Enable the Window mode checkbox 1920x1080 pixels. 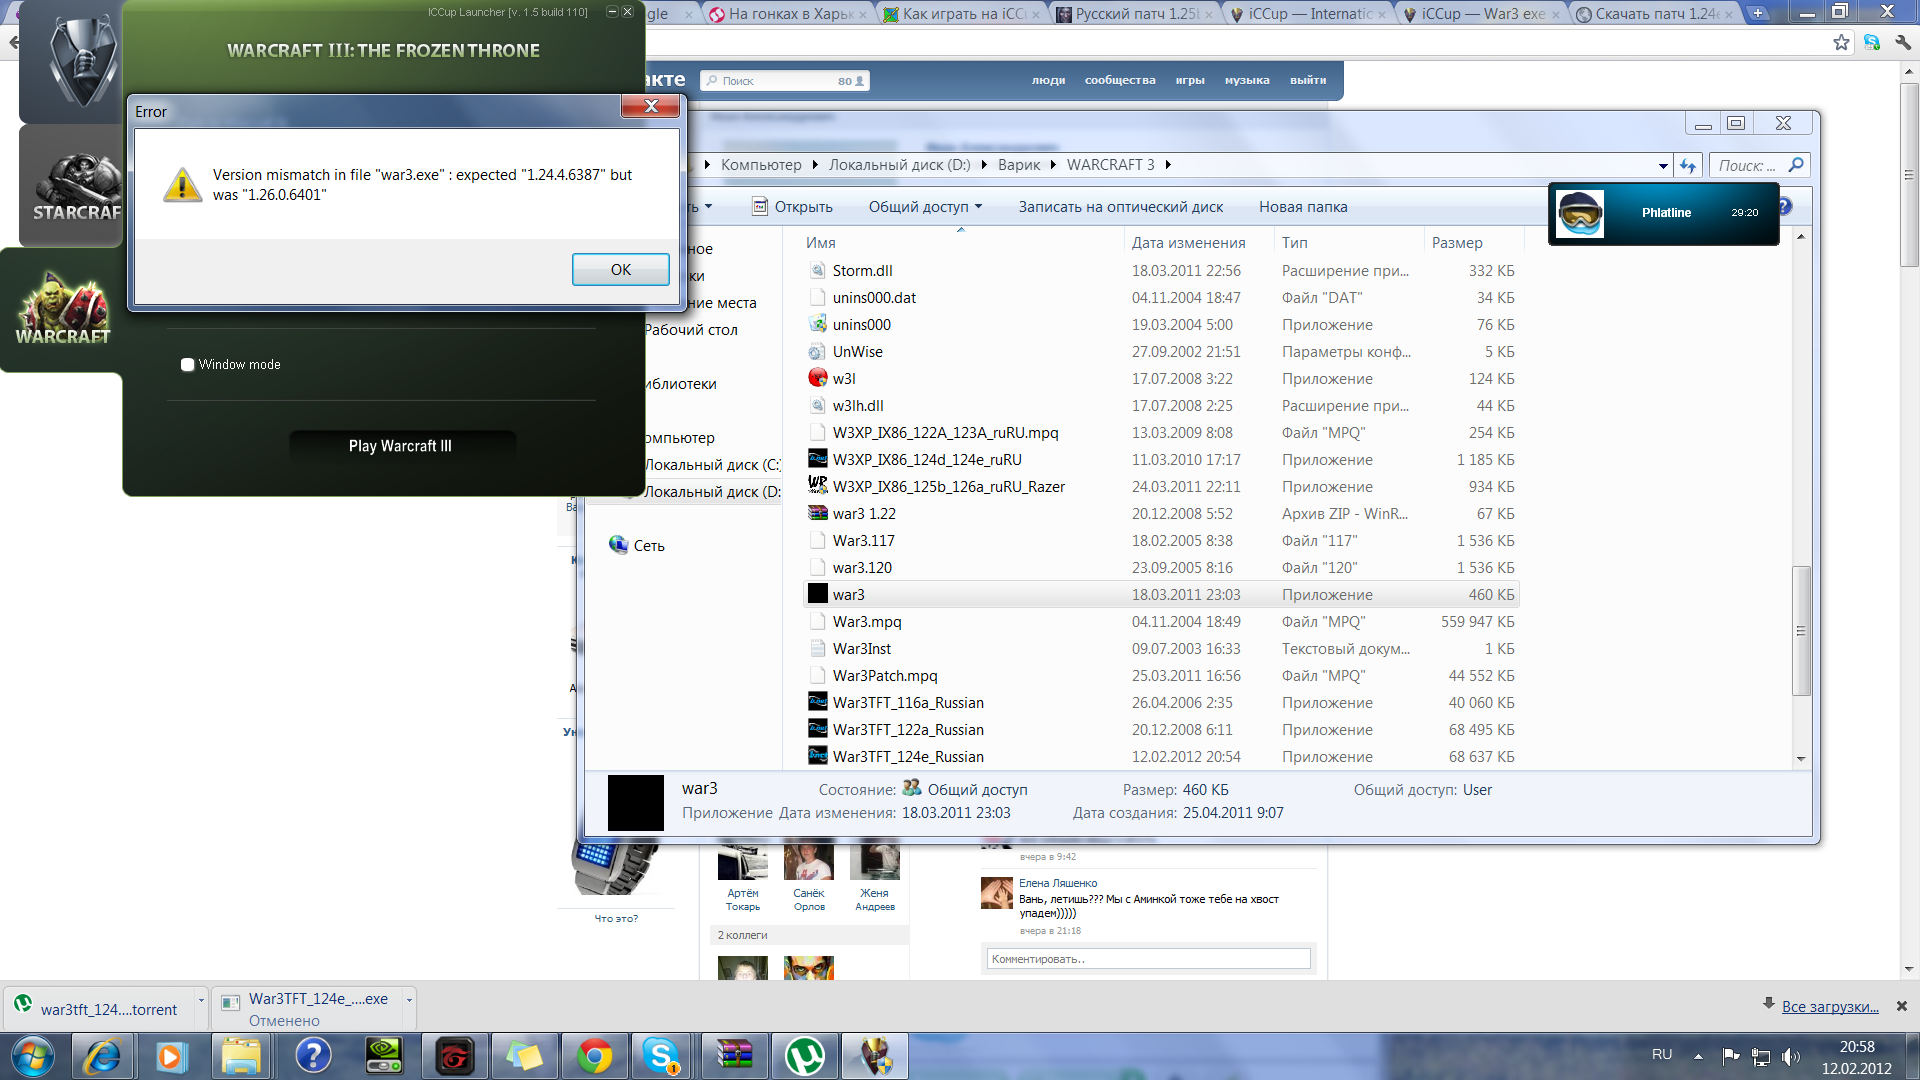pyautogui.click(x=187, y=365)
